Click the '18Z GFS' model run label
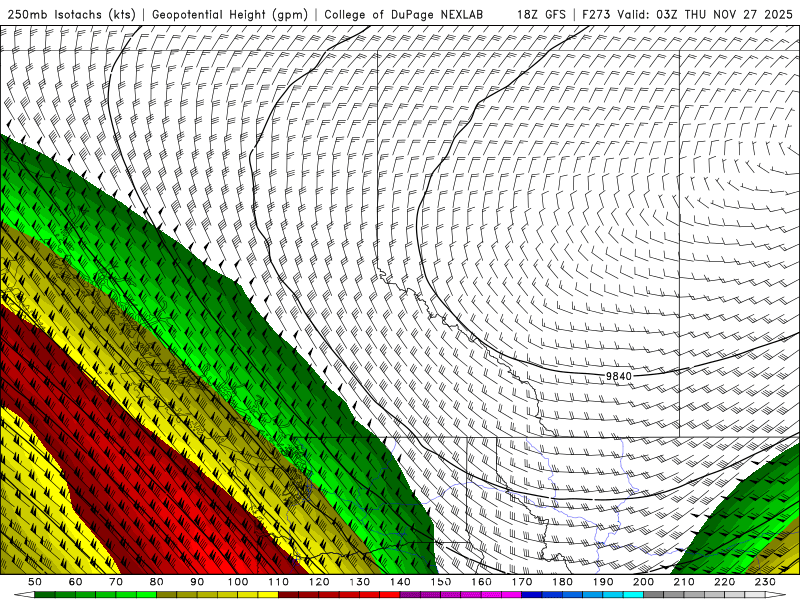Screen dimensions: 800x600 coord(542,14)
